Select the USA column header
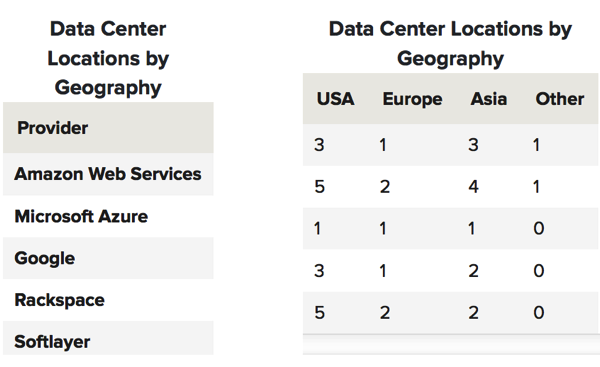The height and width of the screenshot is (367, 600). point(335,99)
